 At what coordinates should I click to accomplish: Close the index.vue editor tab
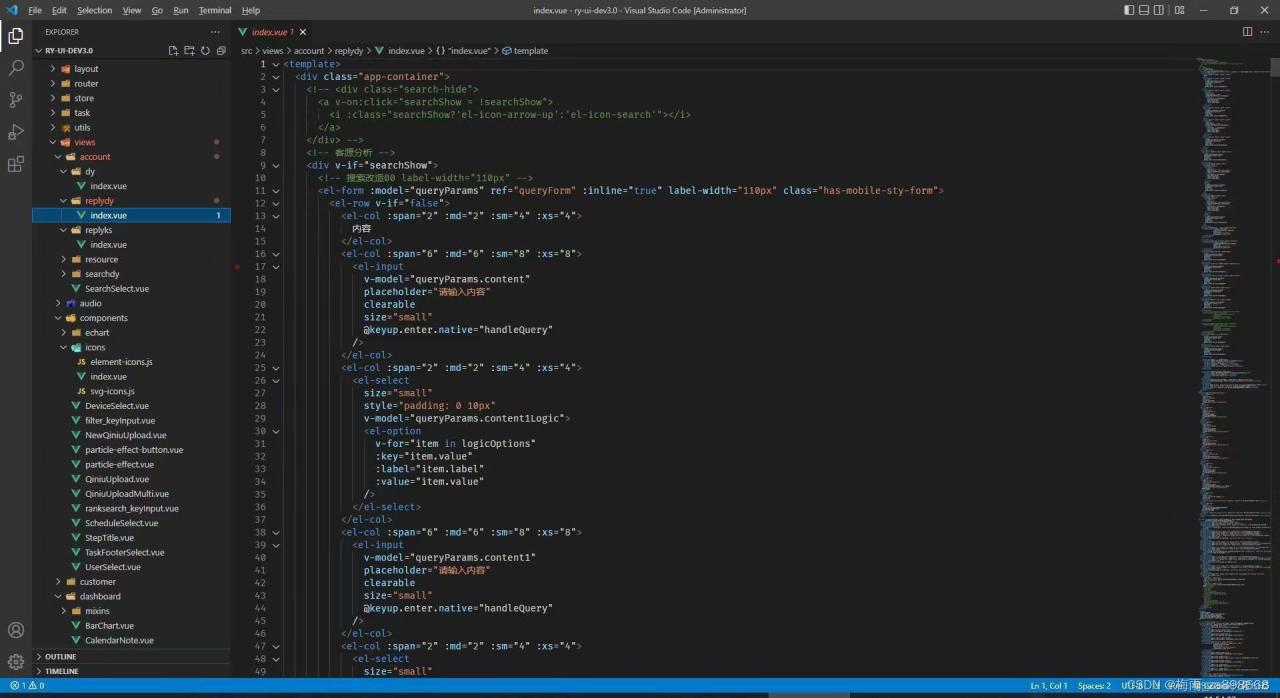click(x=301, y=32)
